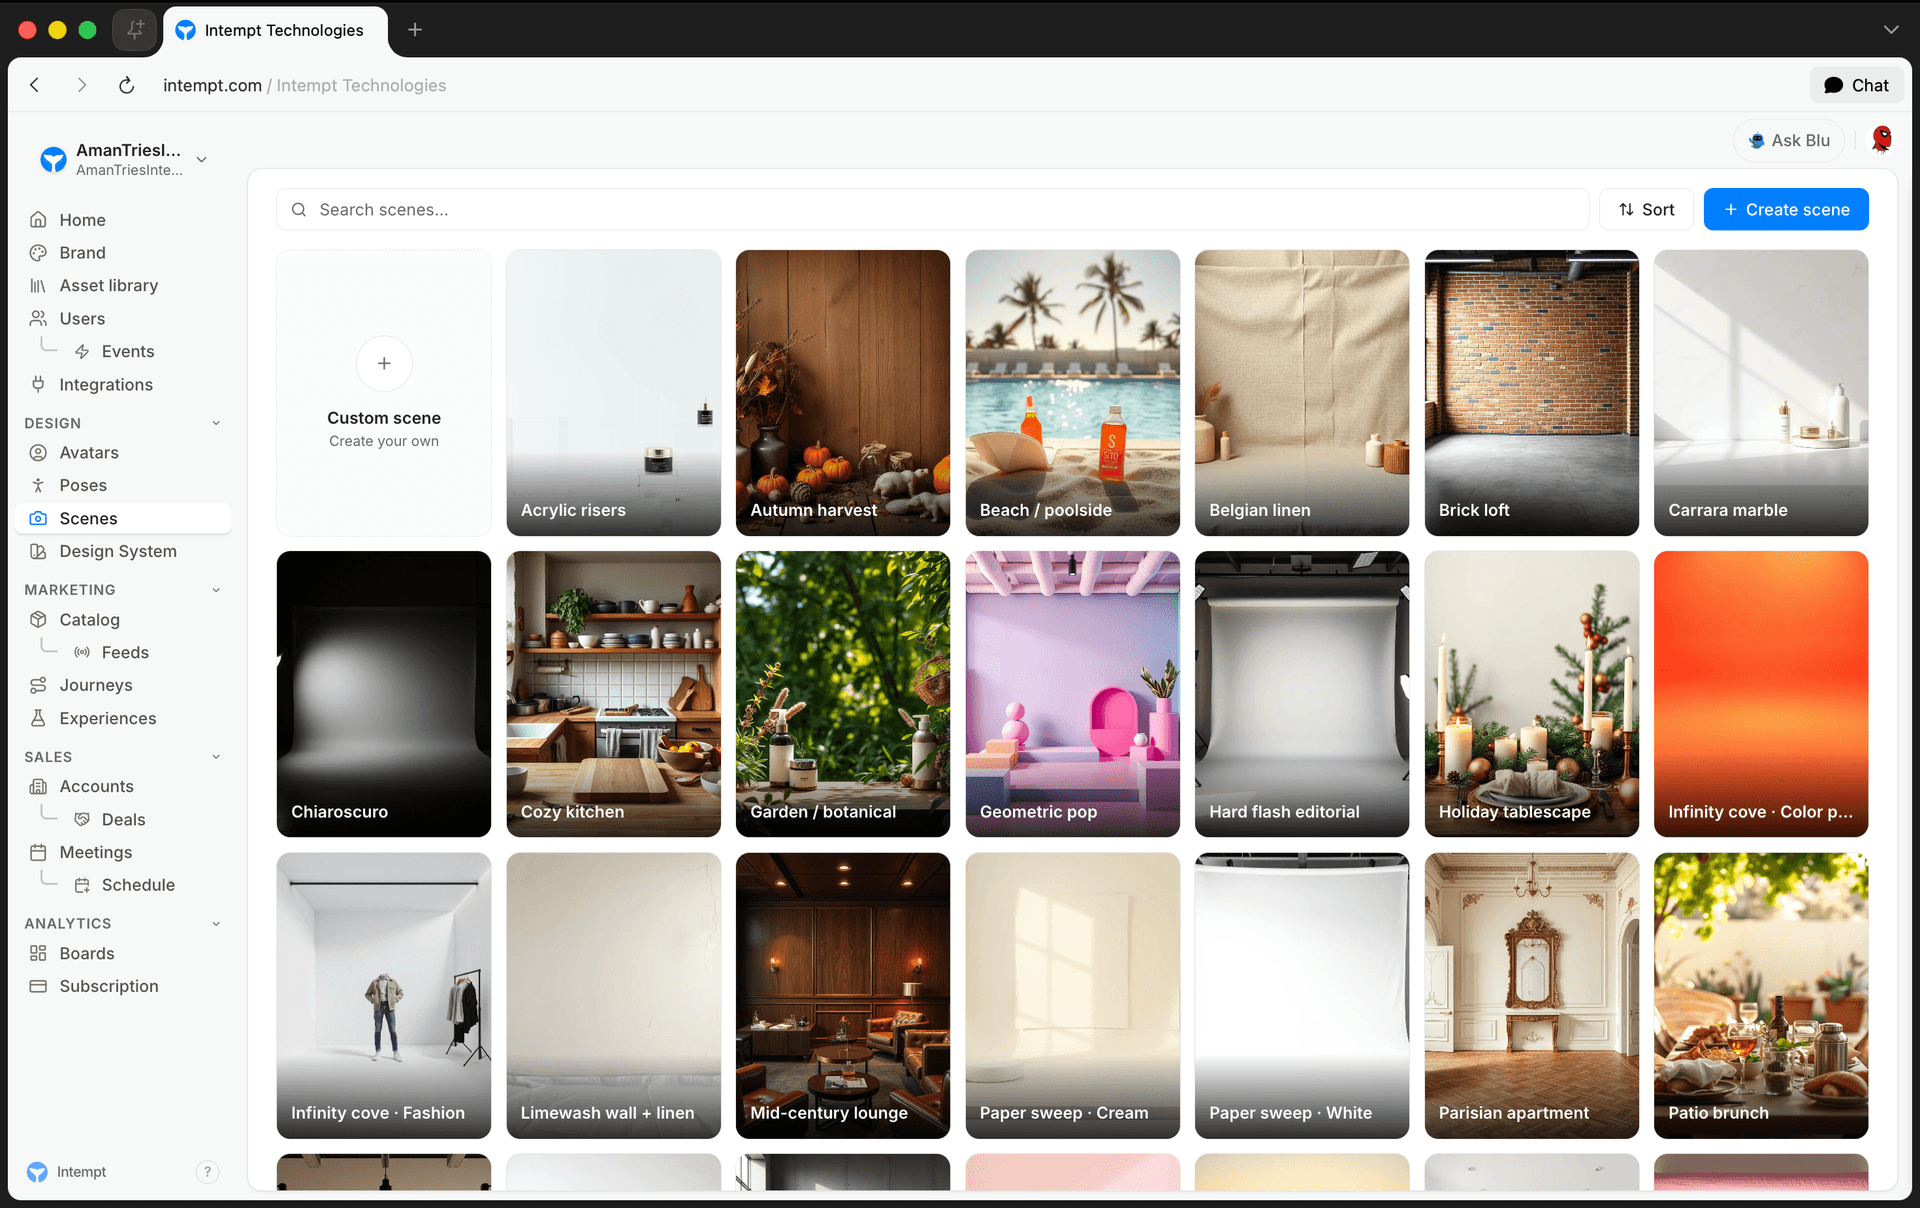Pick the Parisian apartment scene
The image size is (1920, 1208).
[x=1531, y=996]
